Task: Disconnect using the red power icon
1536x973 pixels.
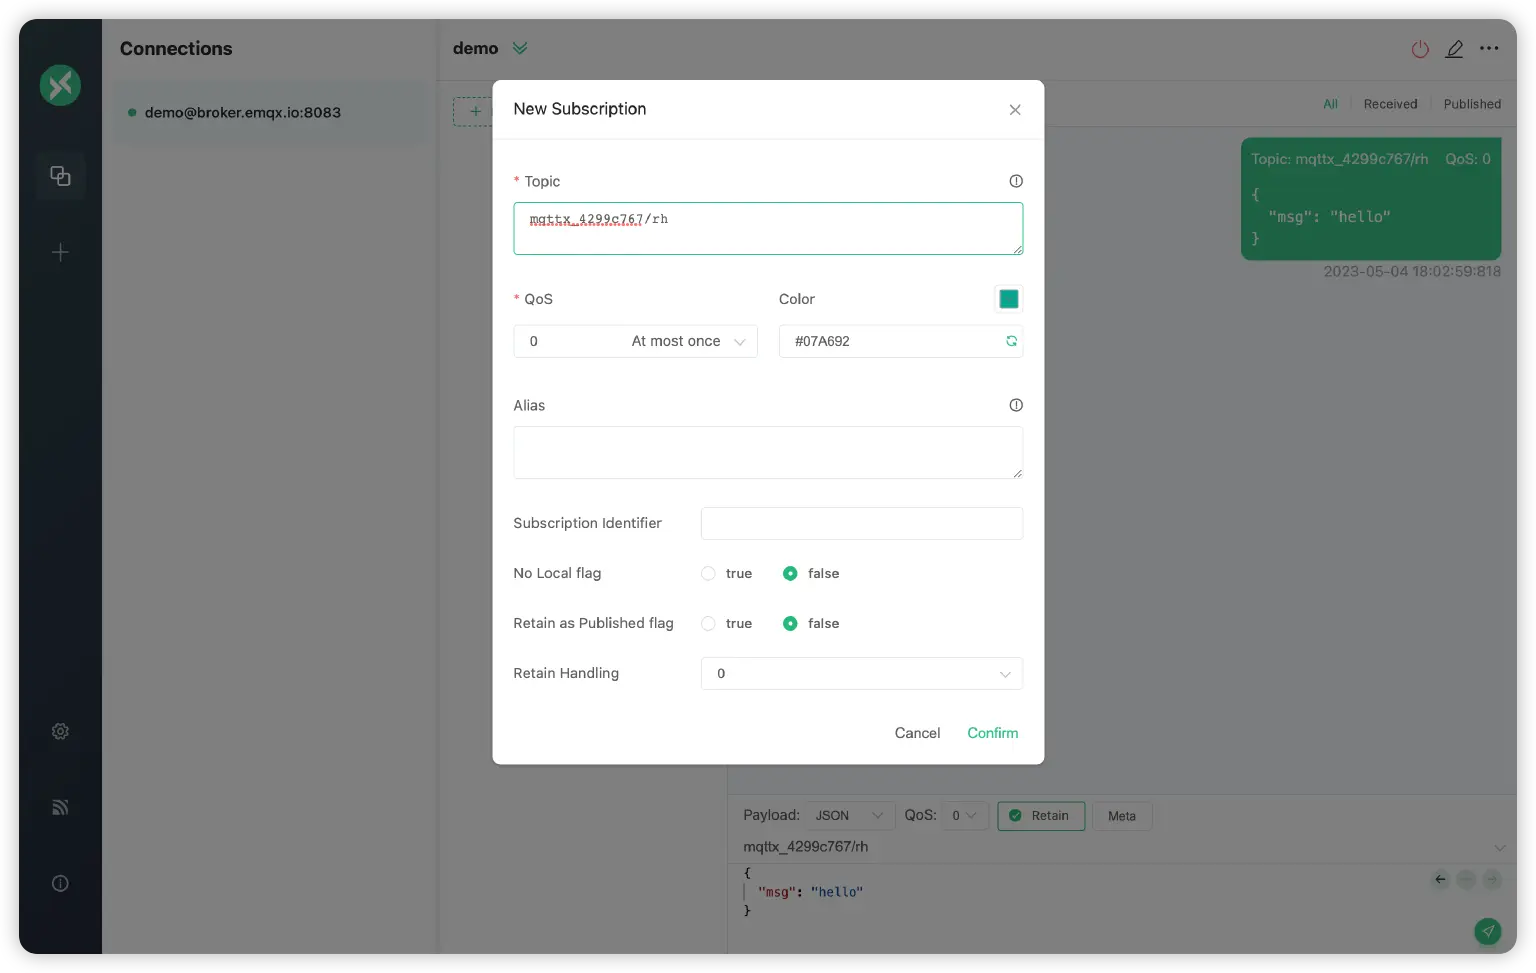Action: tap(1419, 48)
